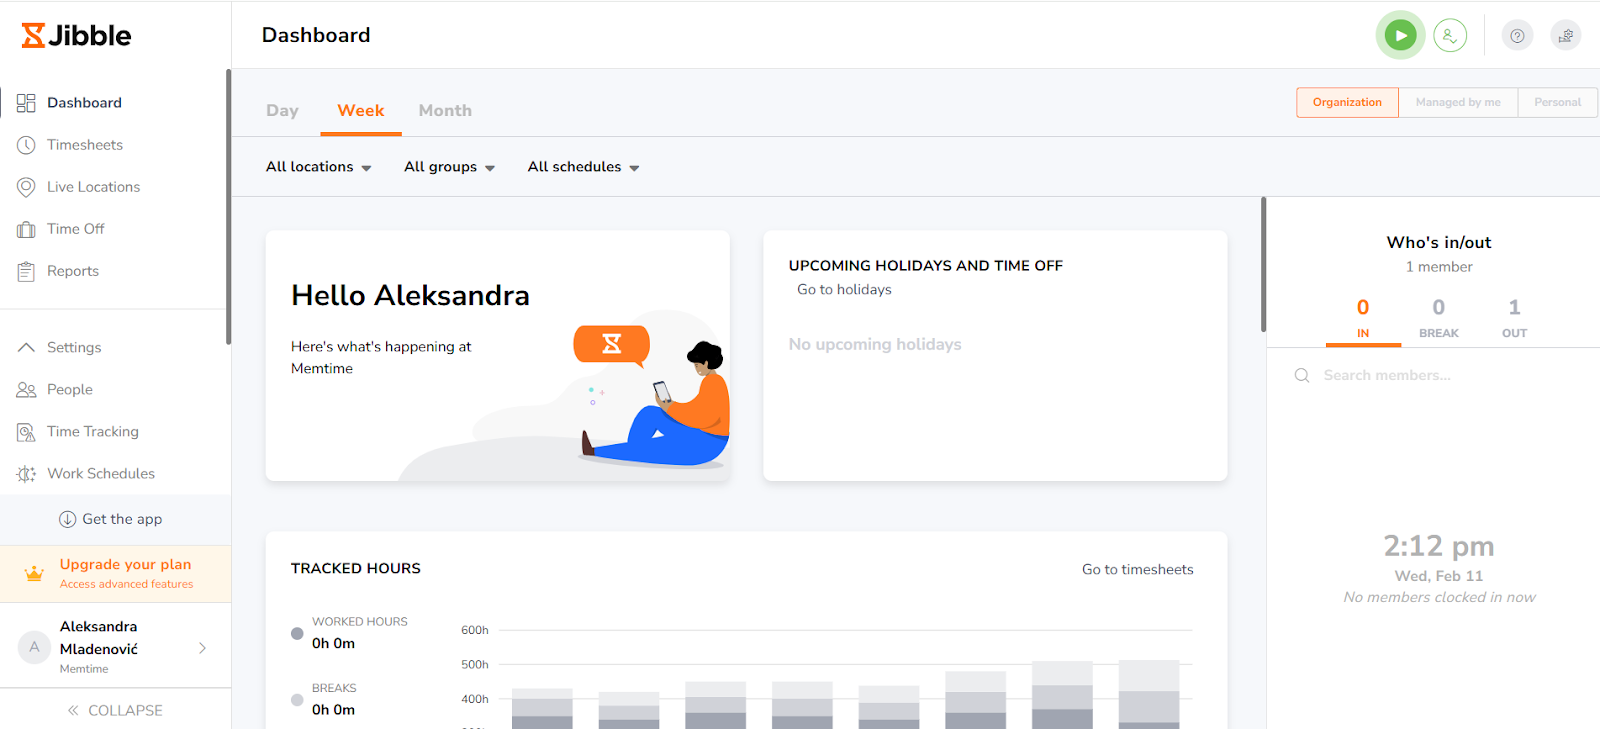Select the Organization view toggle

point(1347,102)
